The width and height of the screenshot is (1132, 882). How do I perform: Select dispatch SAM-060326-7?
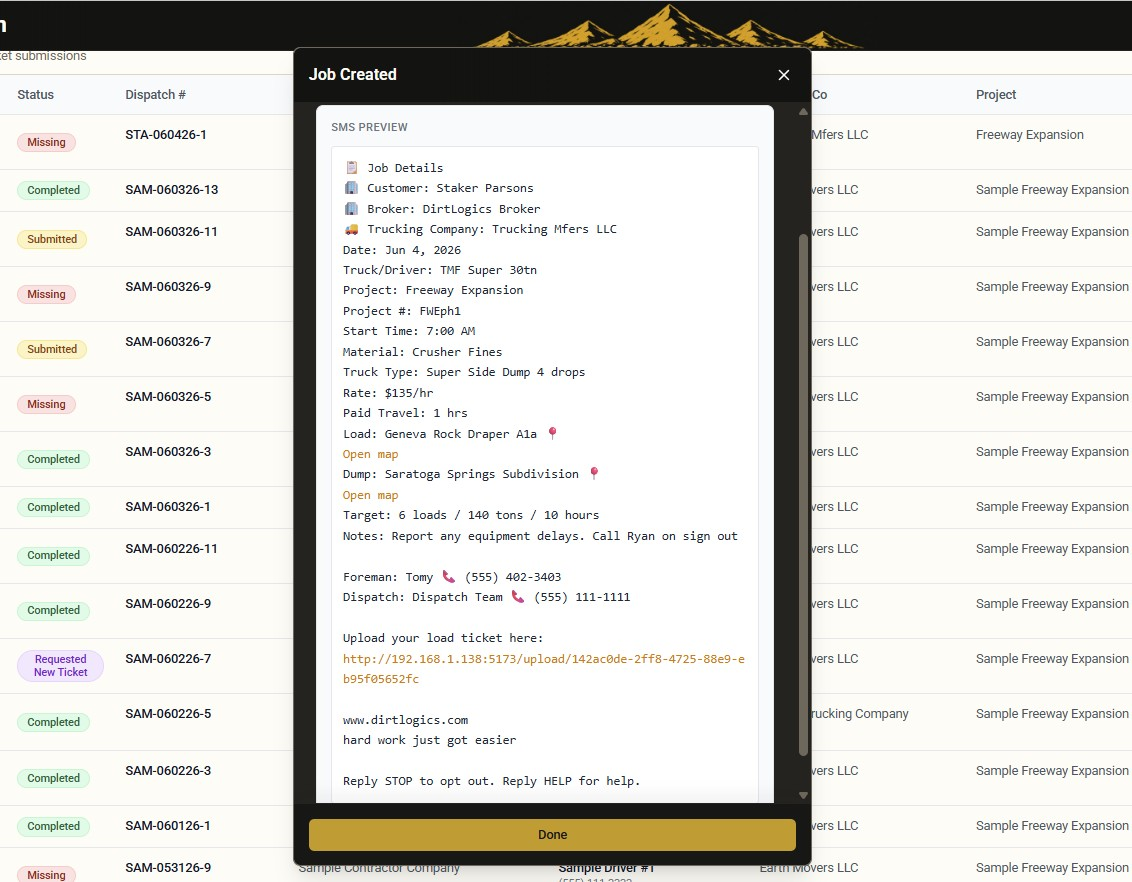(168, 341)
